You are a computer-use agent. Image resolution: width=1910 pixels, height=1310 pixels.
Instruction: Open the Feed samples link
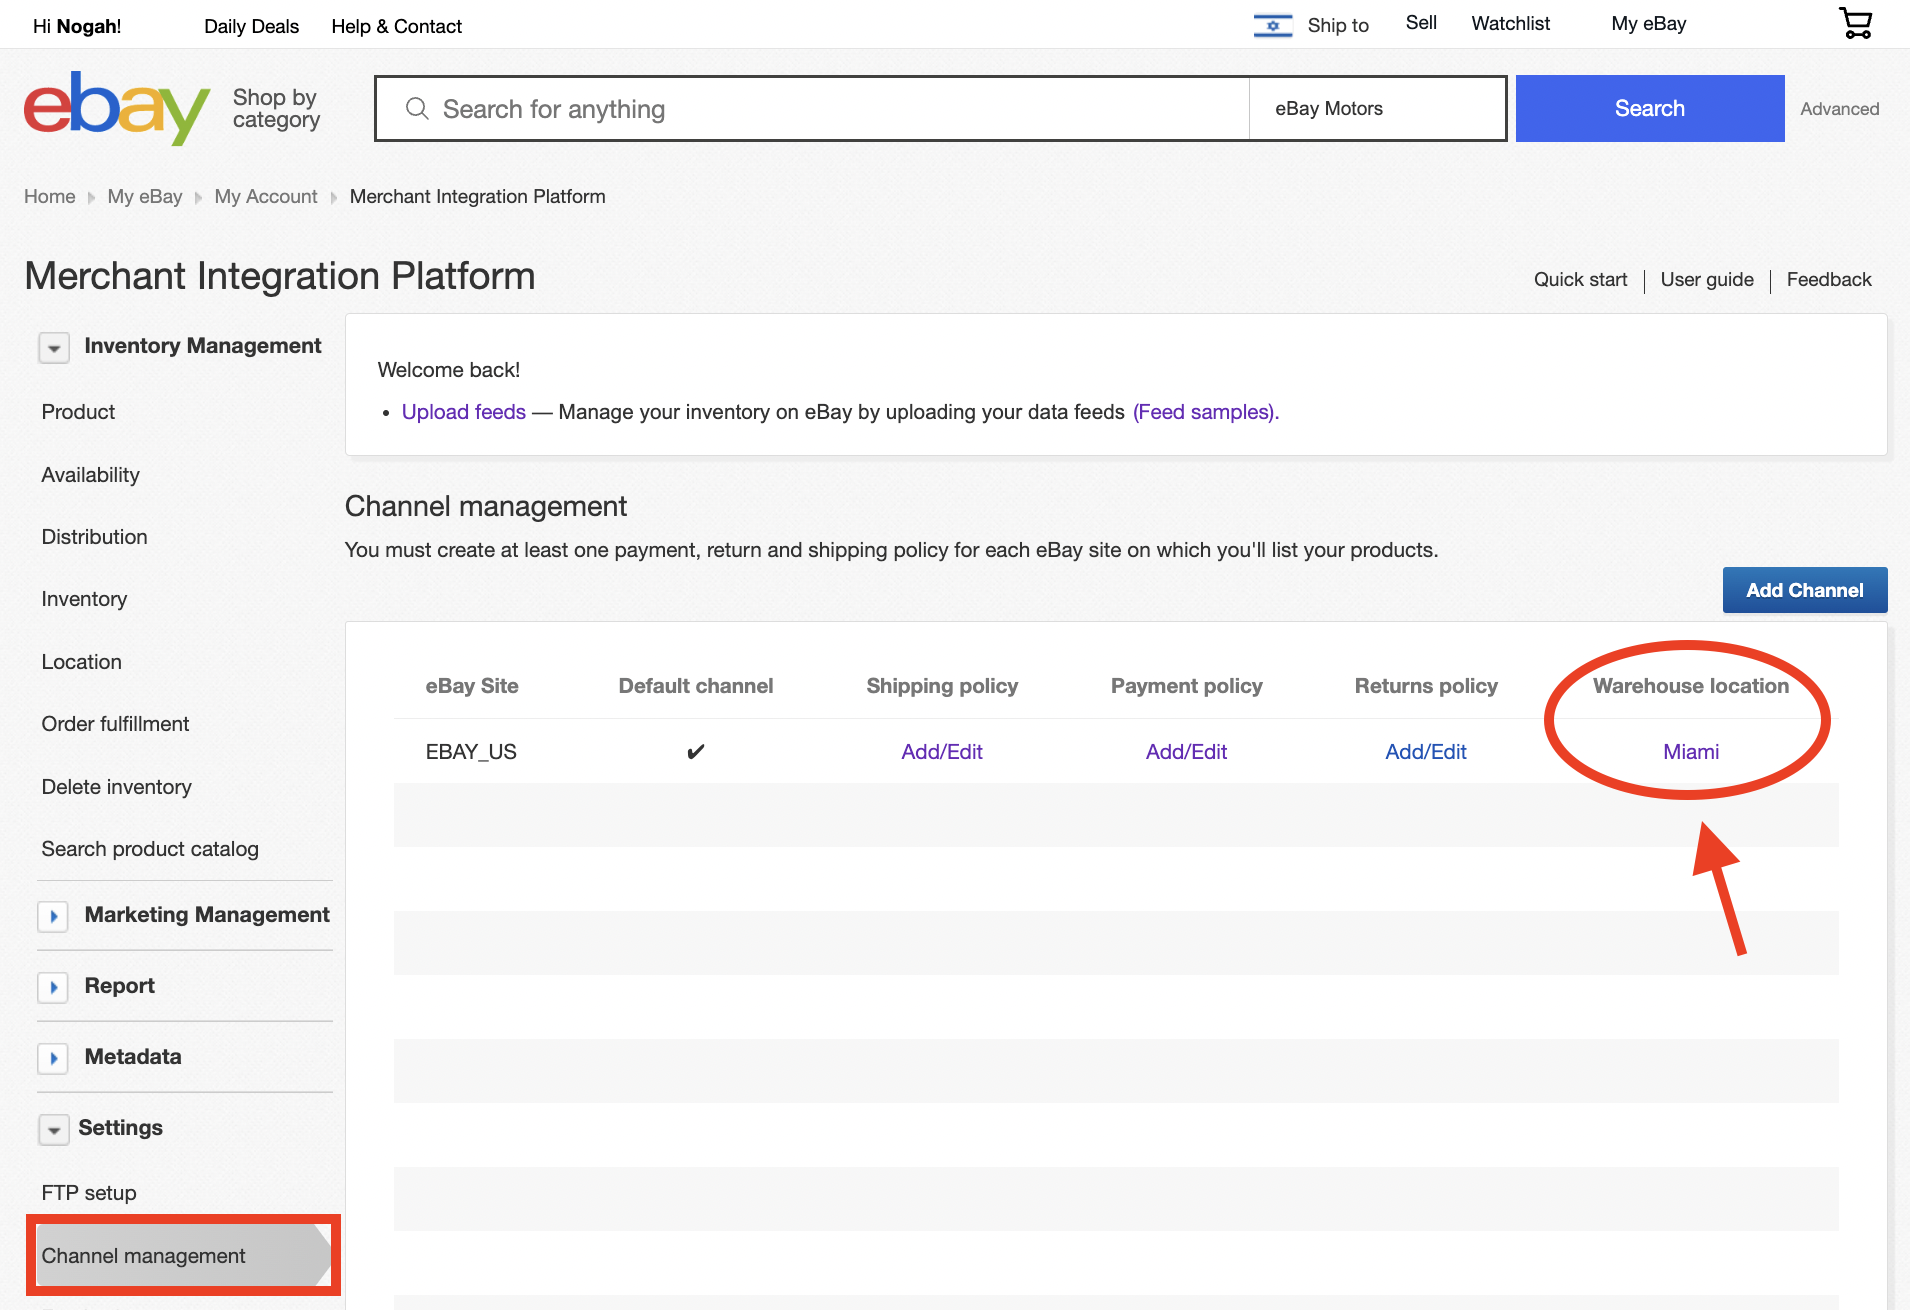[x=1205, y=412]
